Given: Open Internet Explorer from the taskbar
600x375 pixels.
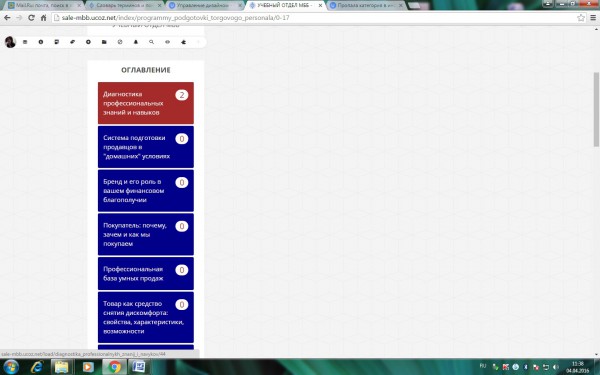Looking at the screenshot, I should coord(37,367).
